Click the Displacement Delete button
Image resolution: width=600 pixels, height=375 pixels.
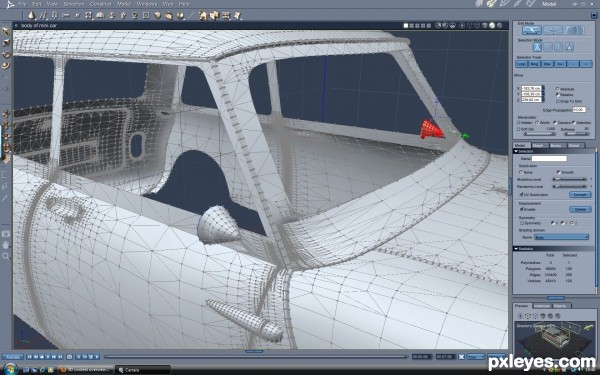click(580, 209)
